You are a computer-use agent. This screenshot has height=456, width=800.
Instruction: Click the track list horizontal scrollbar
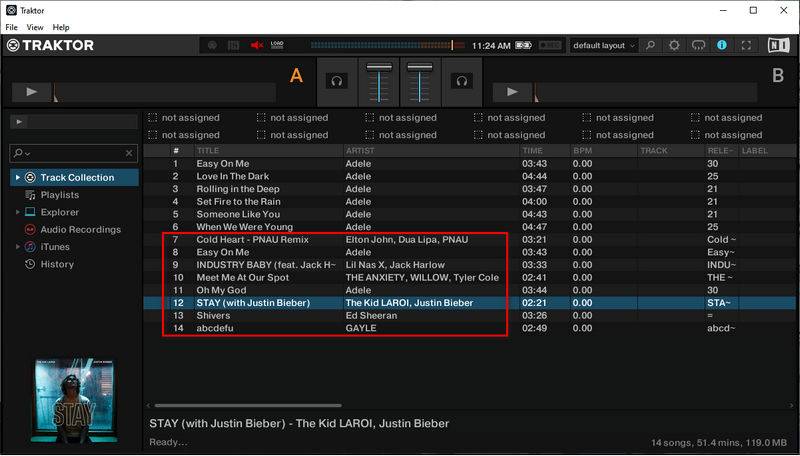(x=248, y=406)
